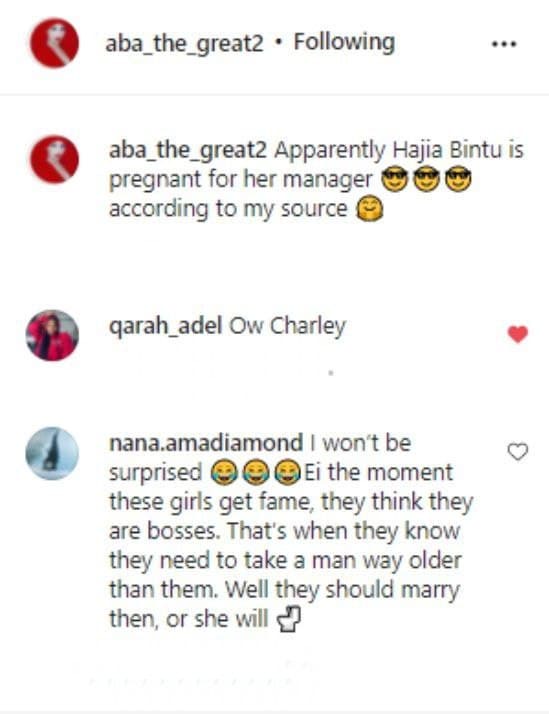Click the middle laughing emoji in comment
The width and height of the screenshot is (549, 714).
pos(255,473)
